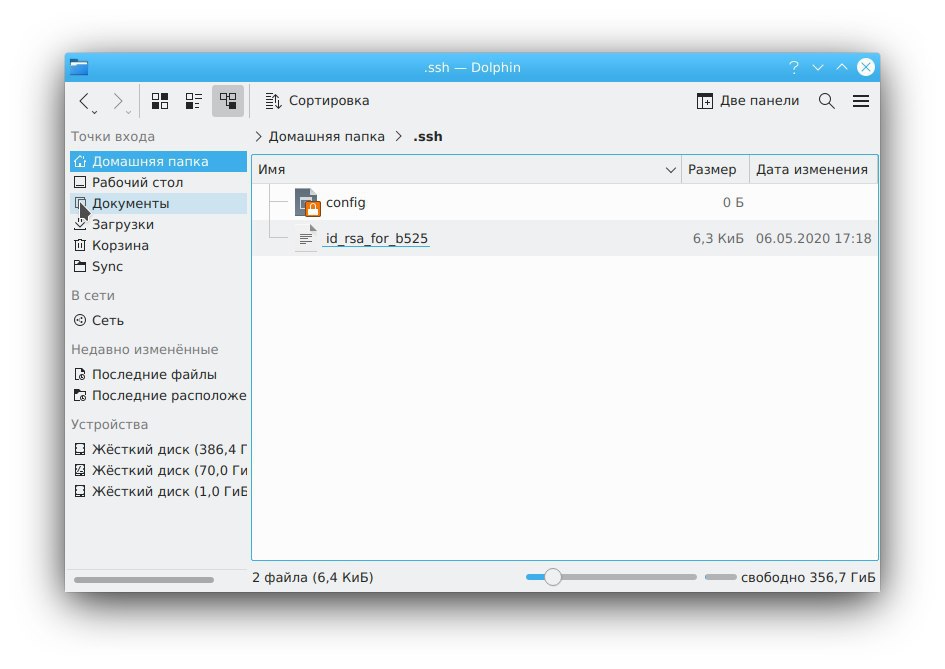
Task: Open the search magnifier
Action: [827, 101]
